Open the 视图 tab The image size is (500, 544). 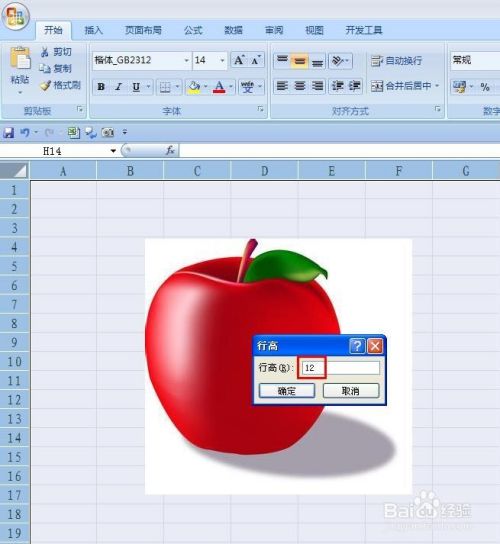[x=314, y=30]
